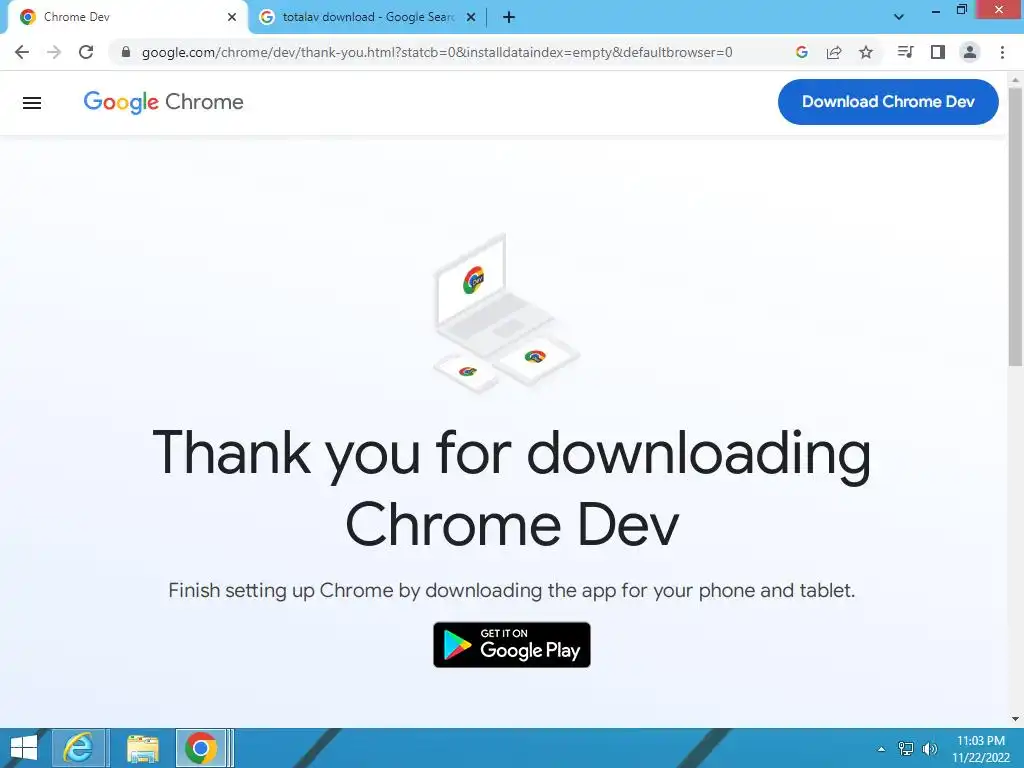
Task: Open Chrome's three-dot menu
Action: click(x=1002, y=52)
